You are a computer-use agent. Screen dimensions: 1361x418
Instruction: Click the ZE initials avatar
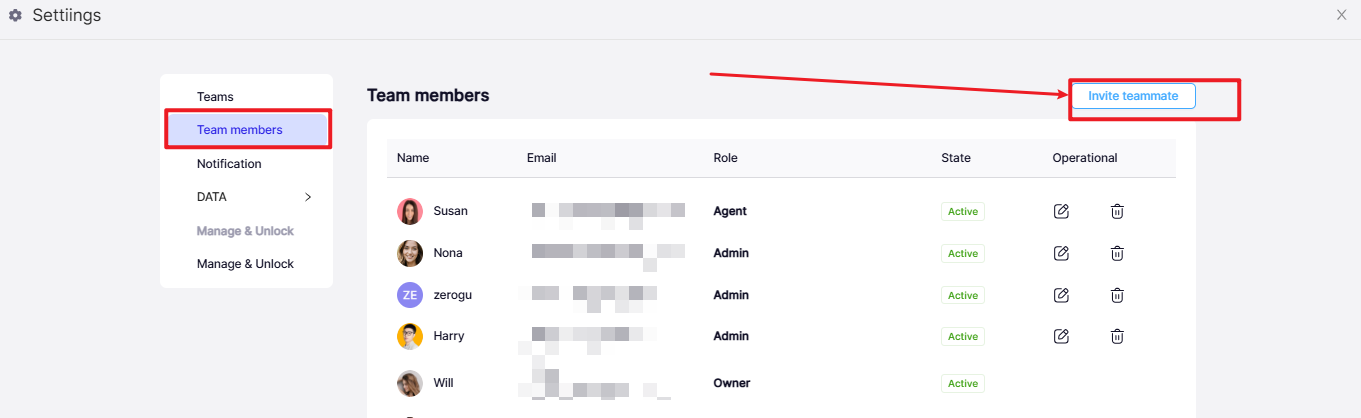410,295
